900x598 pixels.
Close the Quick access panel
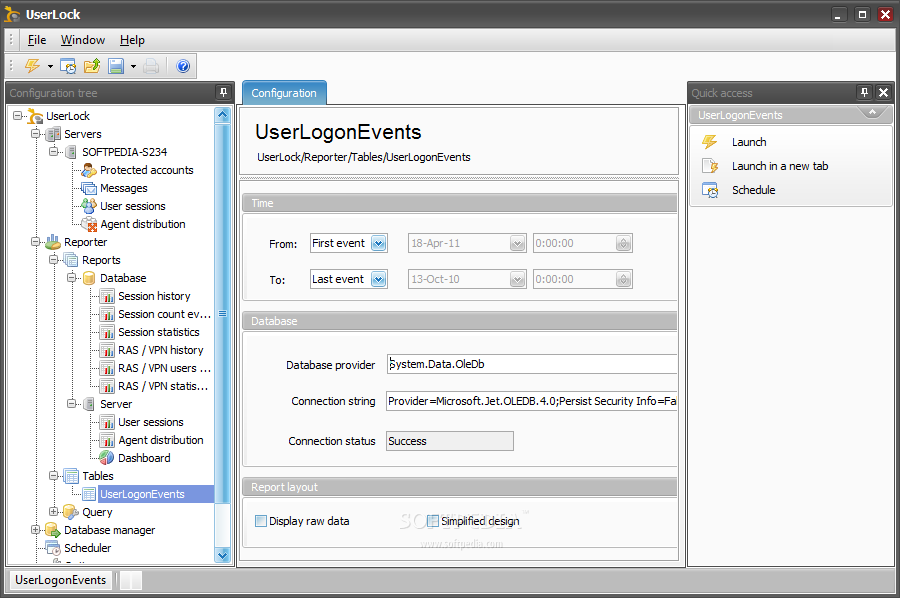click(x=883, y=92)
